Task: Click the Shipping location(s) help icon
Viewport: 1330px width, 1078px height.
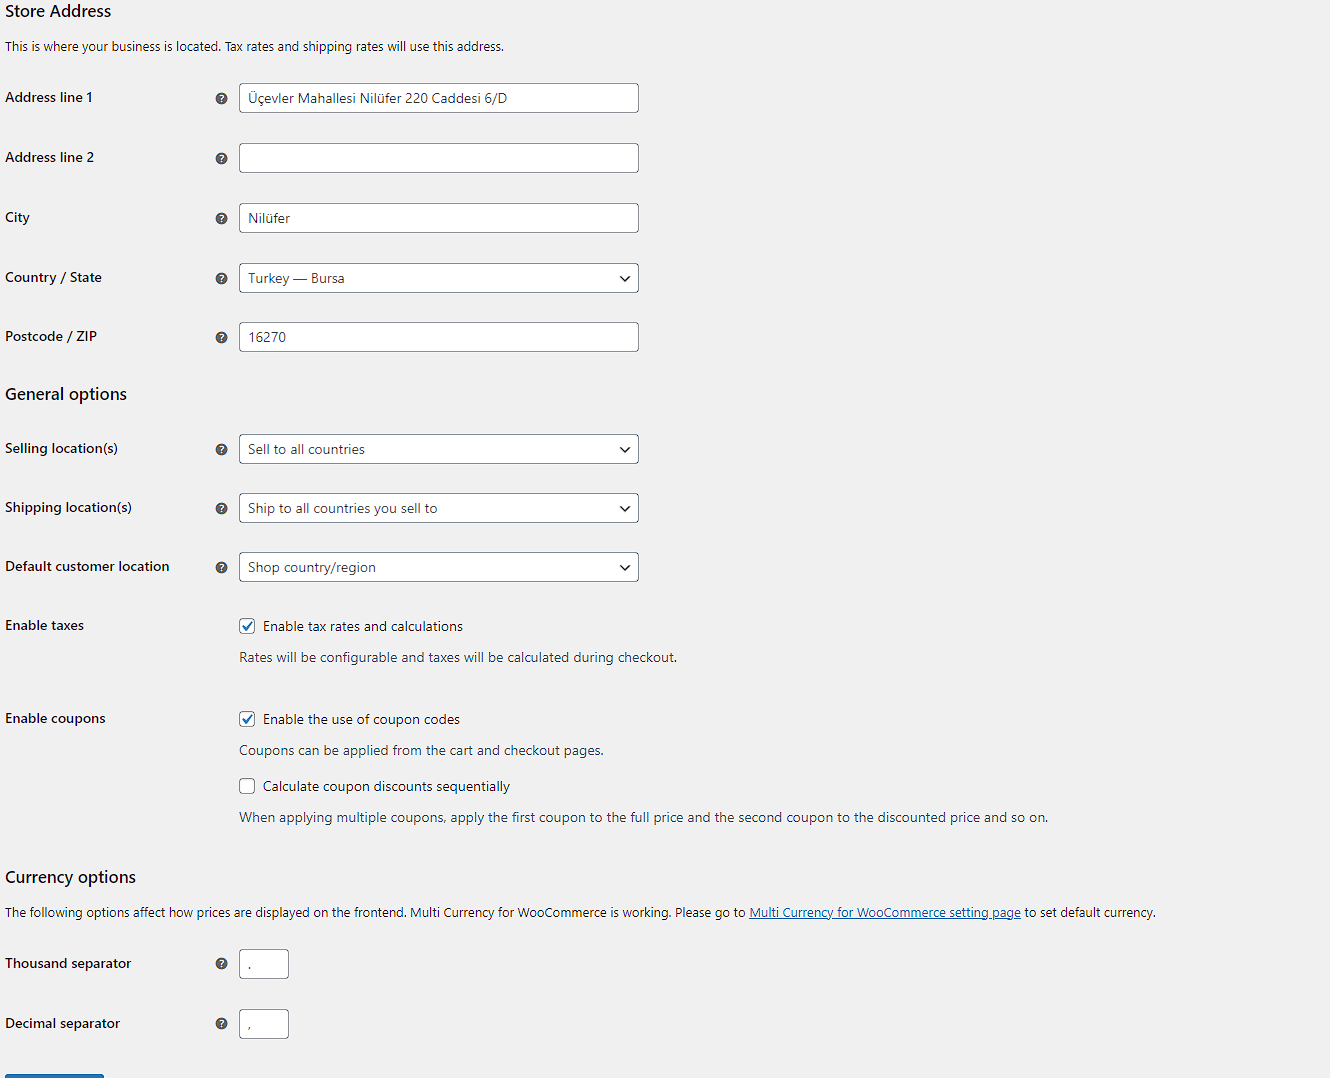Action: tap(222, 508)
